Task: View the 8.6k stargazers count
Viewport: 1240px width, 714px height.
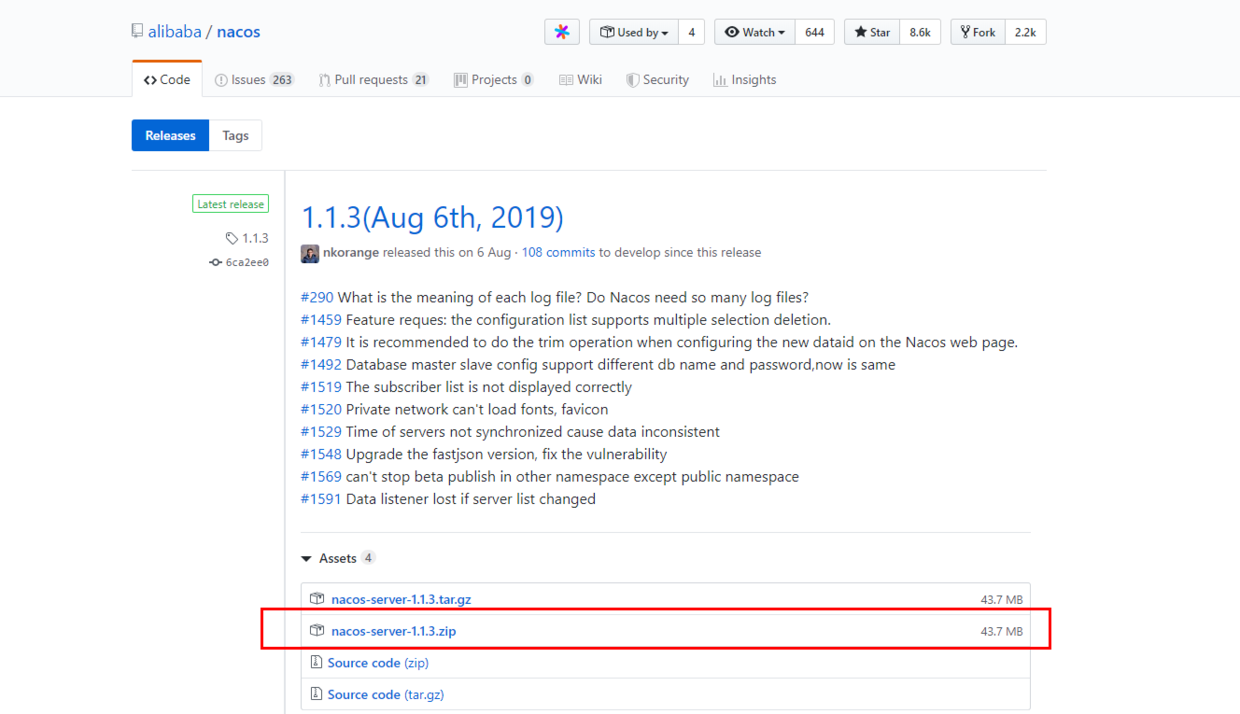Action: tap(920, 32)
